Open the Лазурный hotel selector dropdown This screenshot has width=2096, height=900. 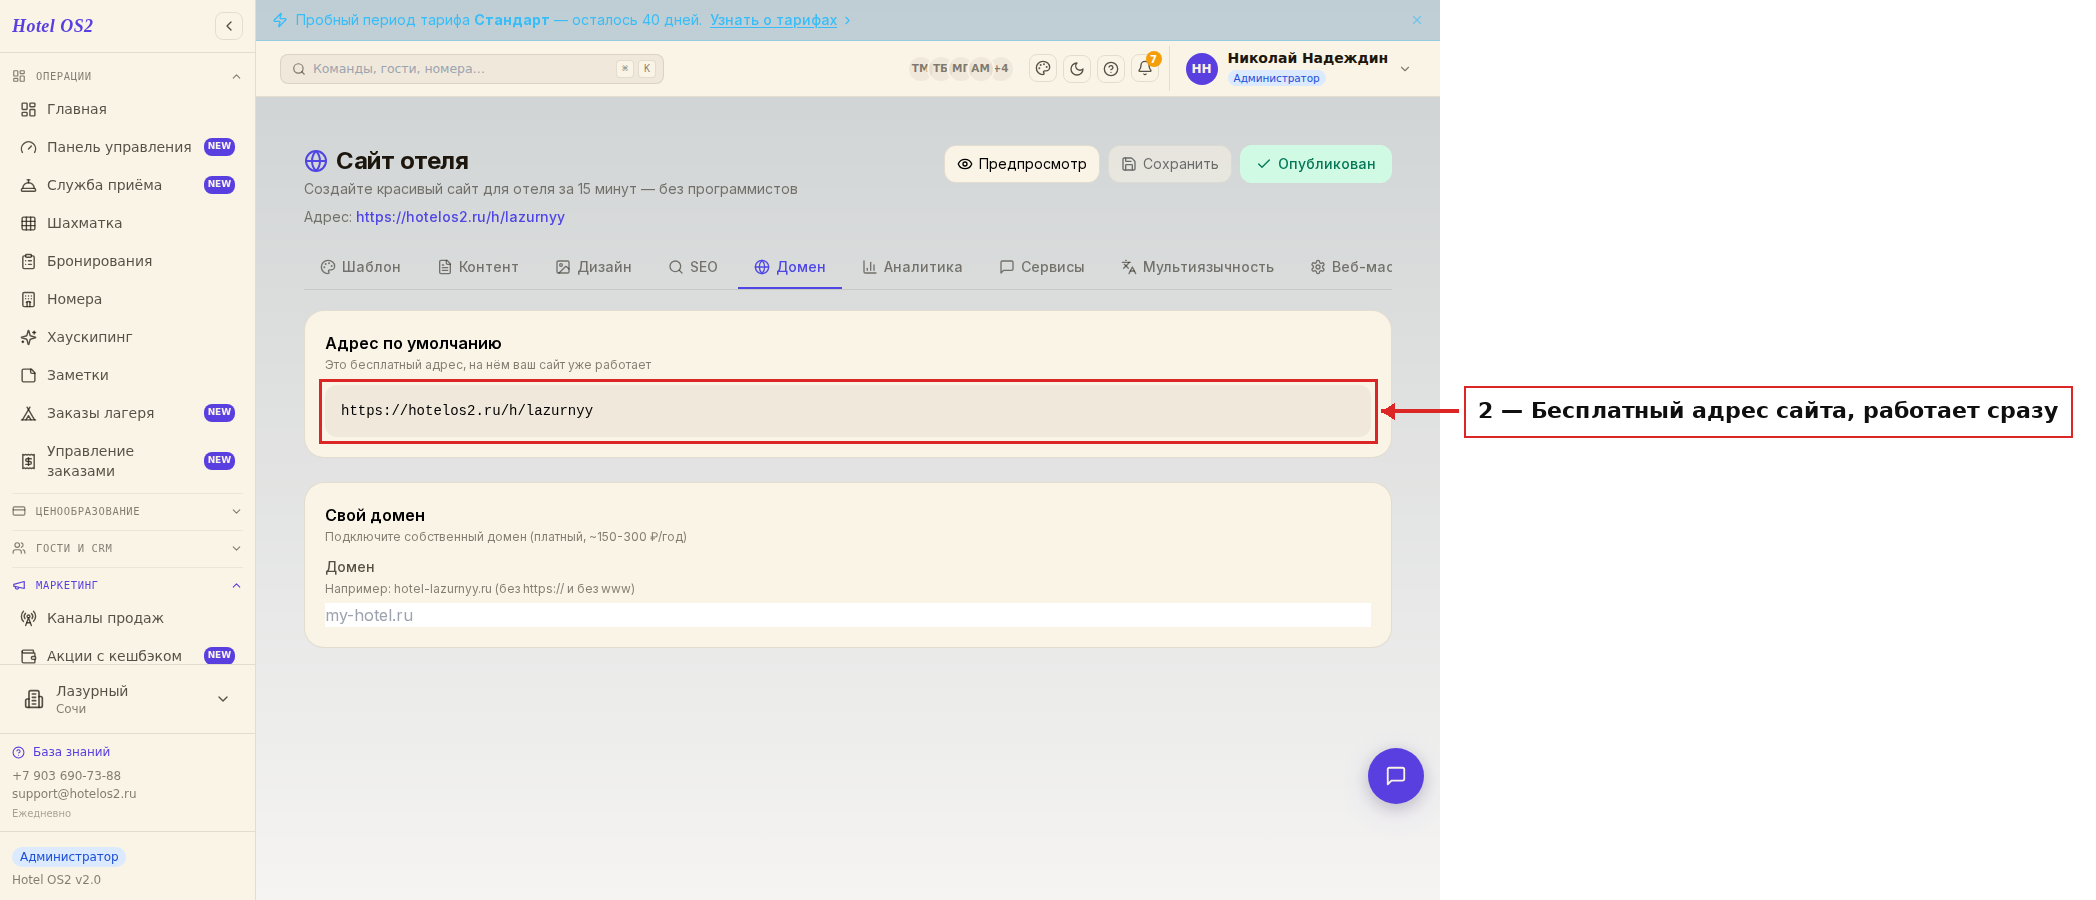coord(127,699)
